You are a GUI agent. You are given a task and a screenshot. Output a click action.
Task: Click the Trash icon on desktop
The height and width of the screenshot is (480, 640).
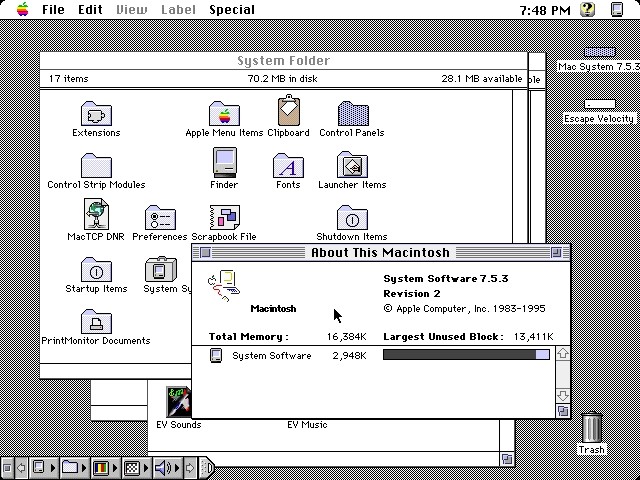592,427
